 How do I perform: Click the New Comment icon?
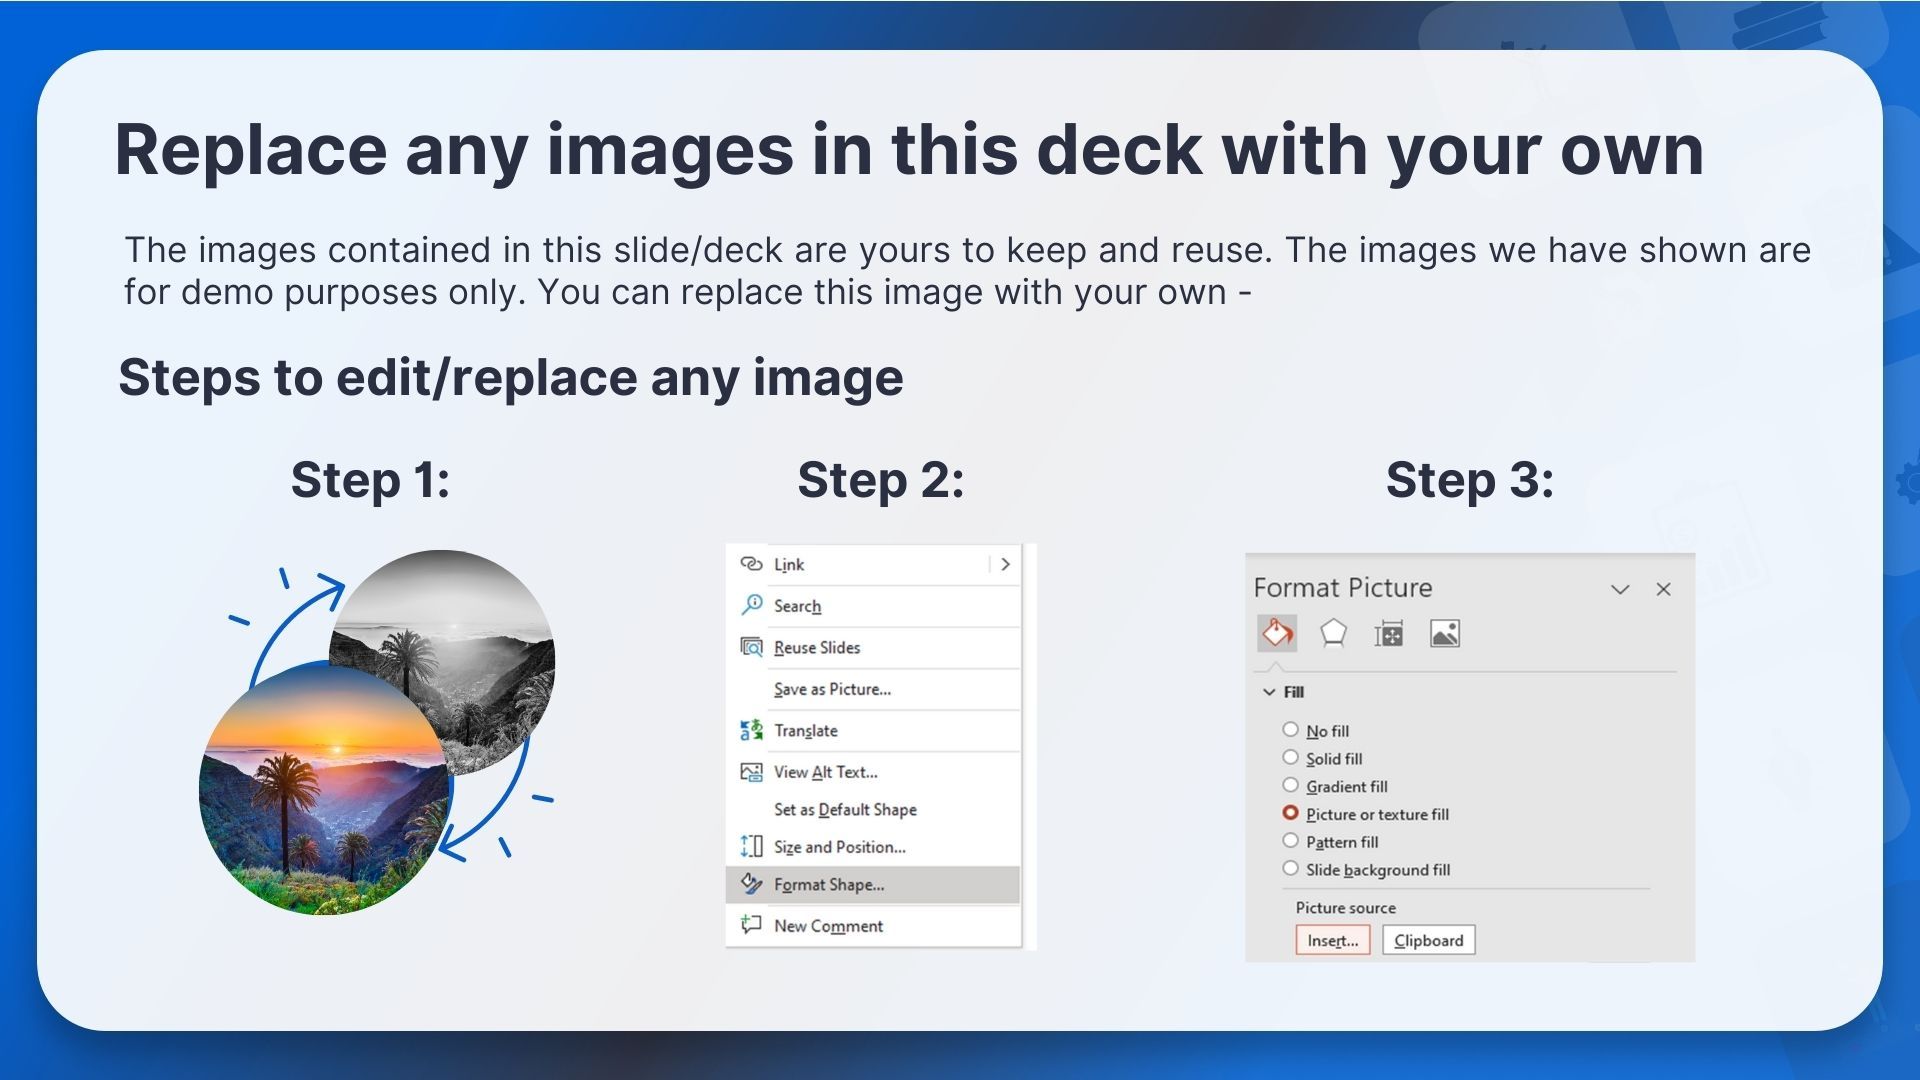point(750,925)
